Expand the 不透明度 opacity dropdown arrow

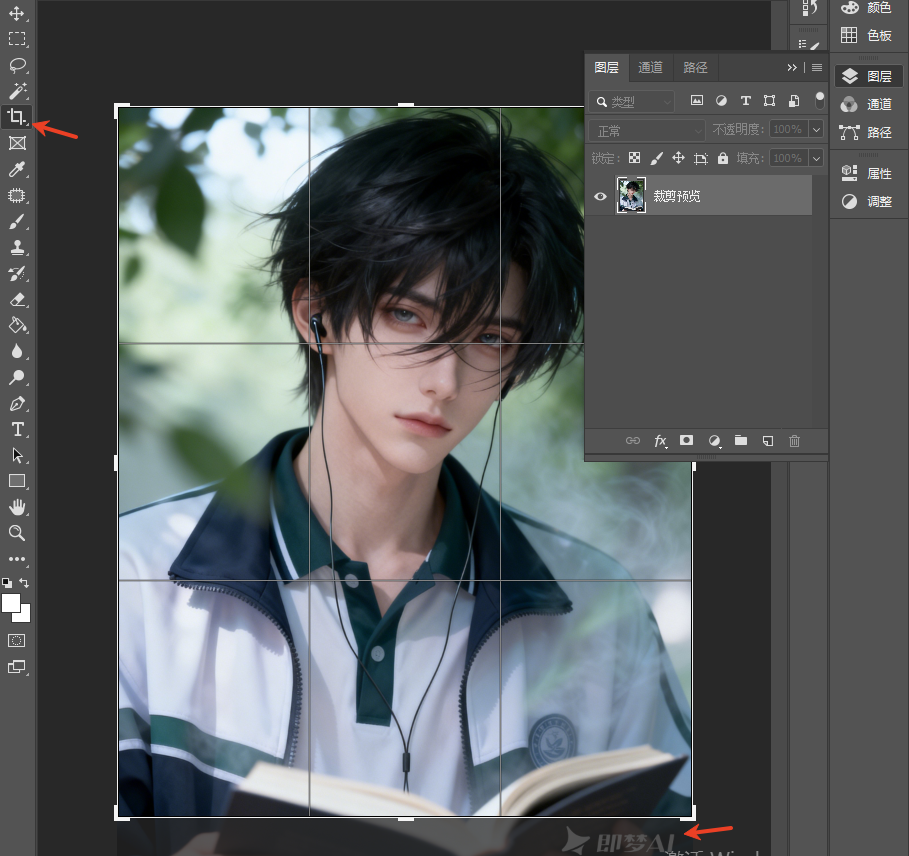click(x=816, y=129)
